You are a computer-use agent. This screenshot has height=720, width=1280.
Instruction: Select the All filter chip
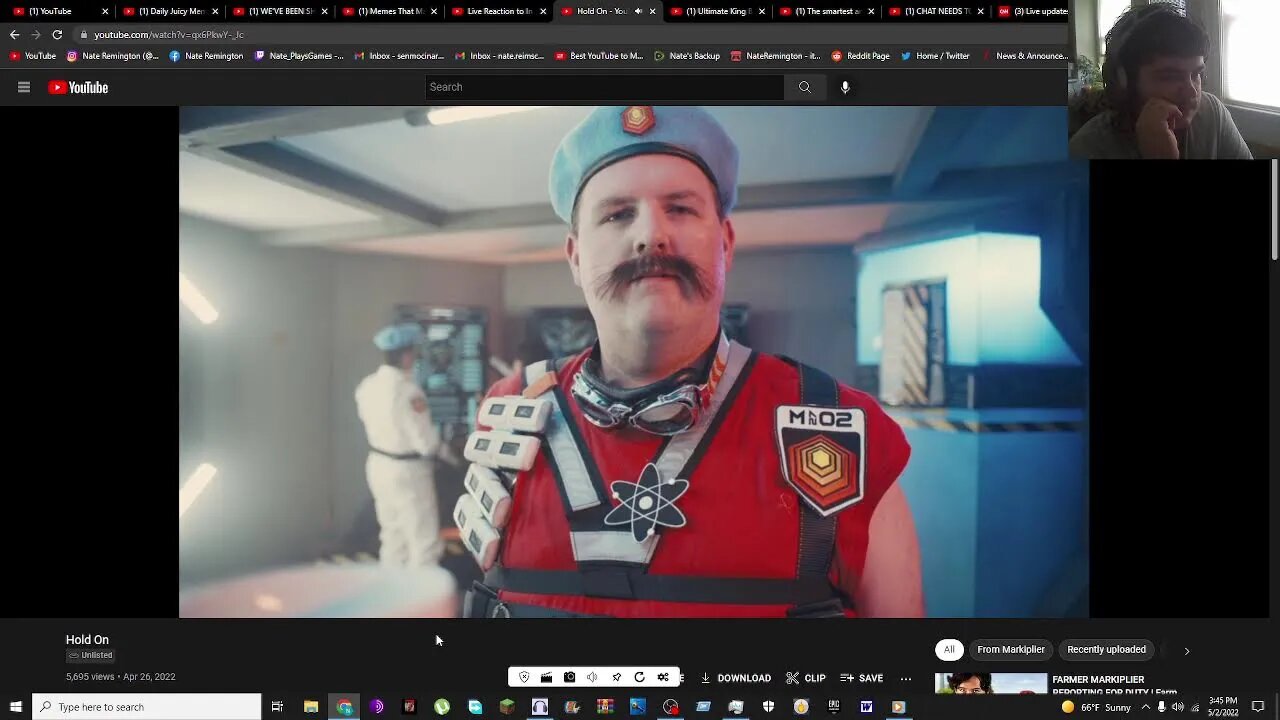pos(949,650)
